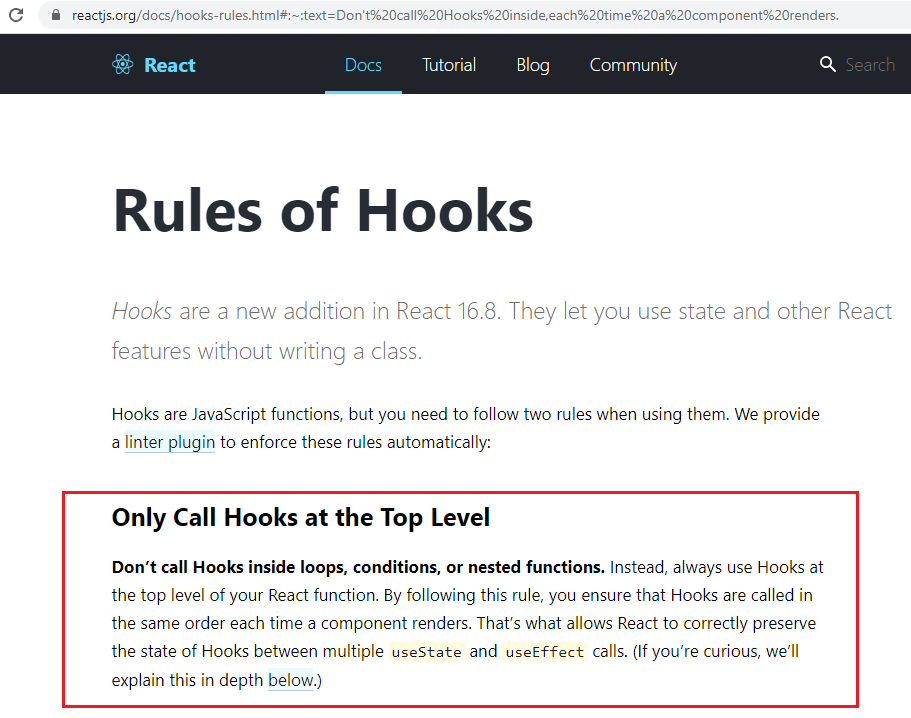Click 'Only Call Hooks at the Top Level' heading
The height and width of the screenshot is (718, 911).
pos(301,517)
